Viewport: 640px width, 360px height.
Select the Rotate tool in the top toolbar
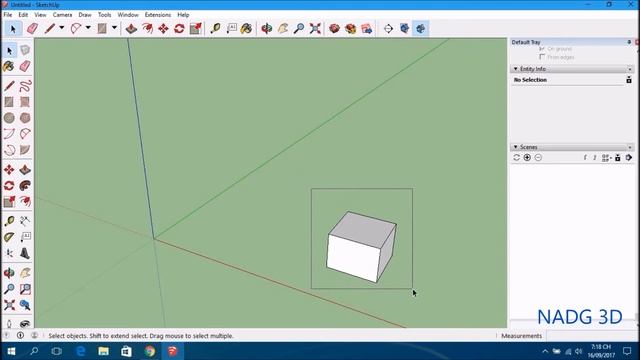[x=179, y=29]
